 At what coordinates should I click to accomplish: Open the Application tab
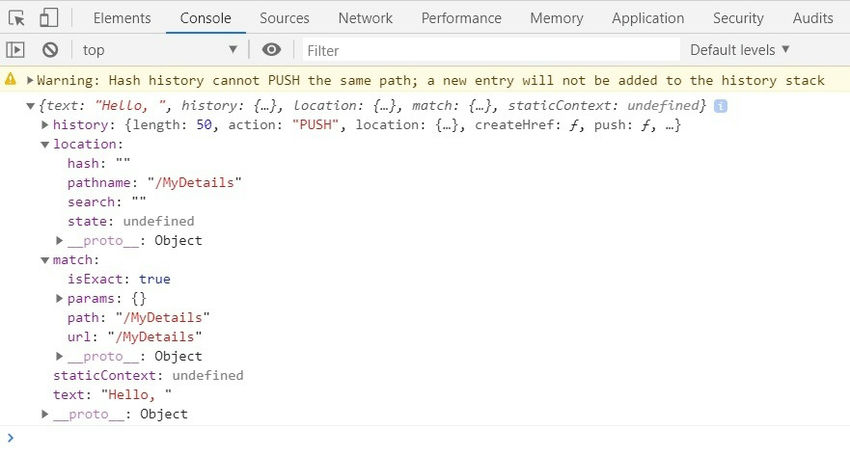click(x=648, y=18)
